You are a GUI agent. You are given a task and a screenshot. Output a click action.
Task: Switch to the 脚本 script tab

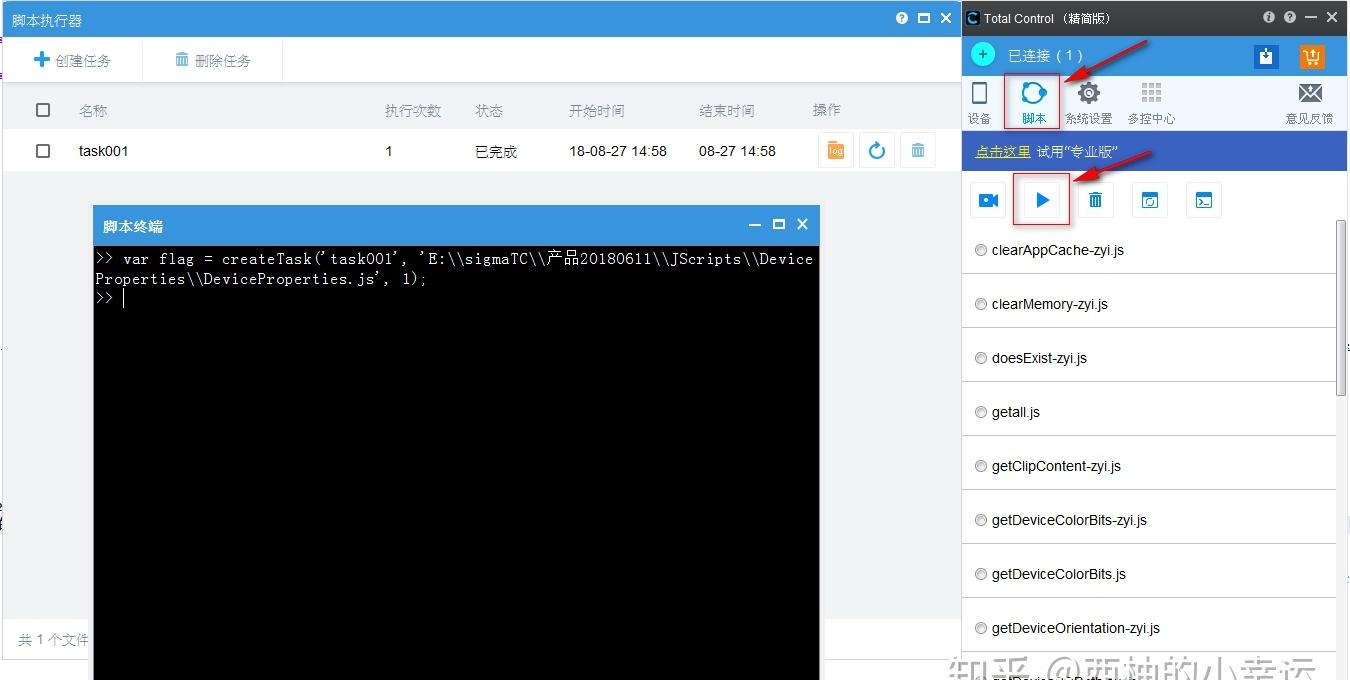coord(1033,103)
